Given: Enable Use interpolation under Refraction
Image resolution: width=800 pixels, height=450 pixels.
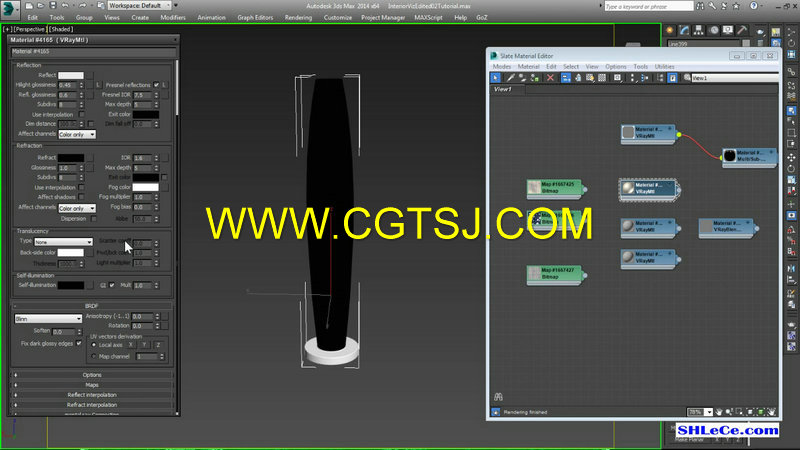Looking at the screenshot, I should [82, 187].
